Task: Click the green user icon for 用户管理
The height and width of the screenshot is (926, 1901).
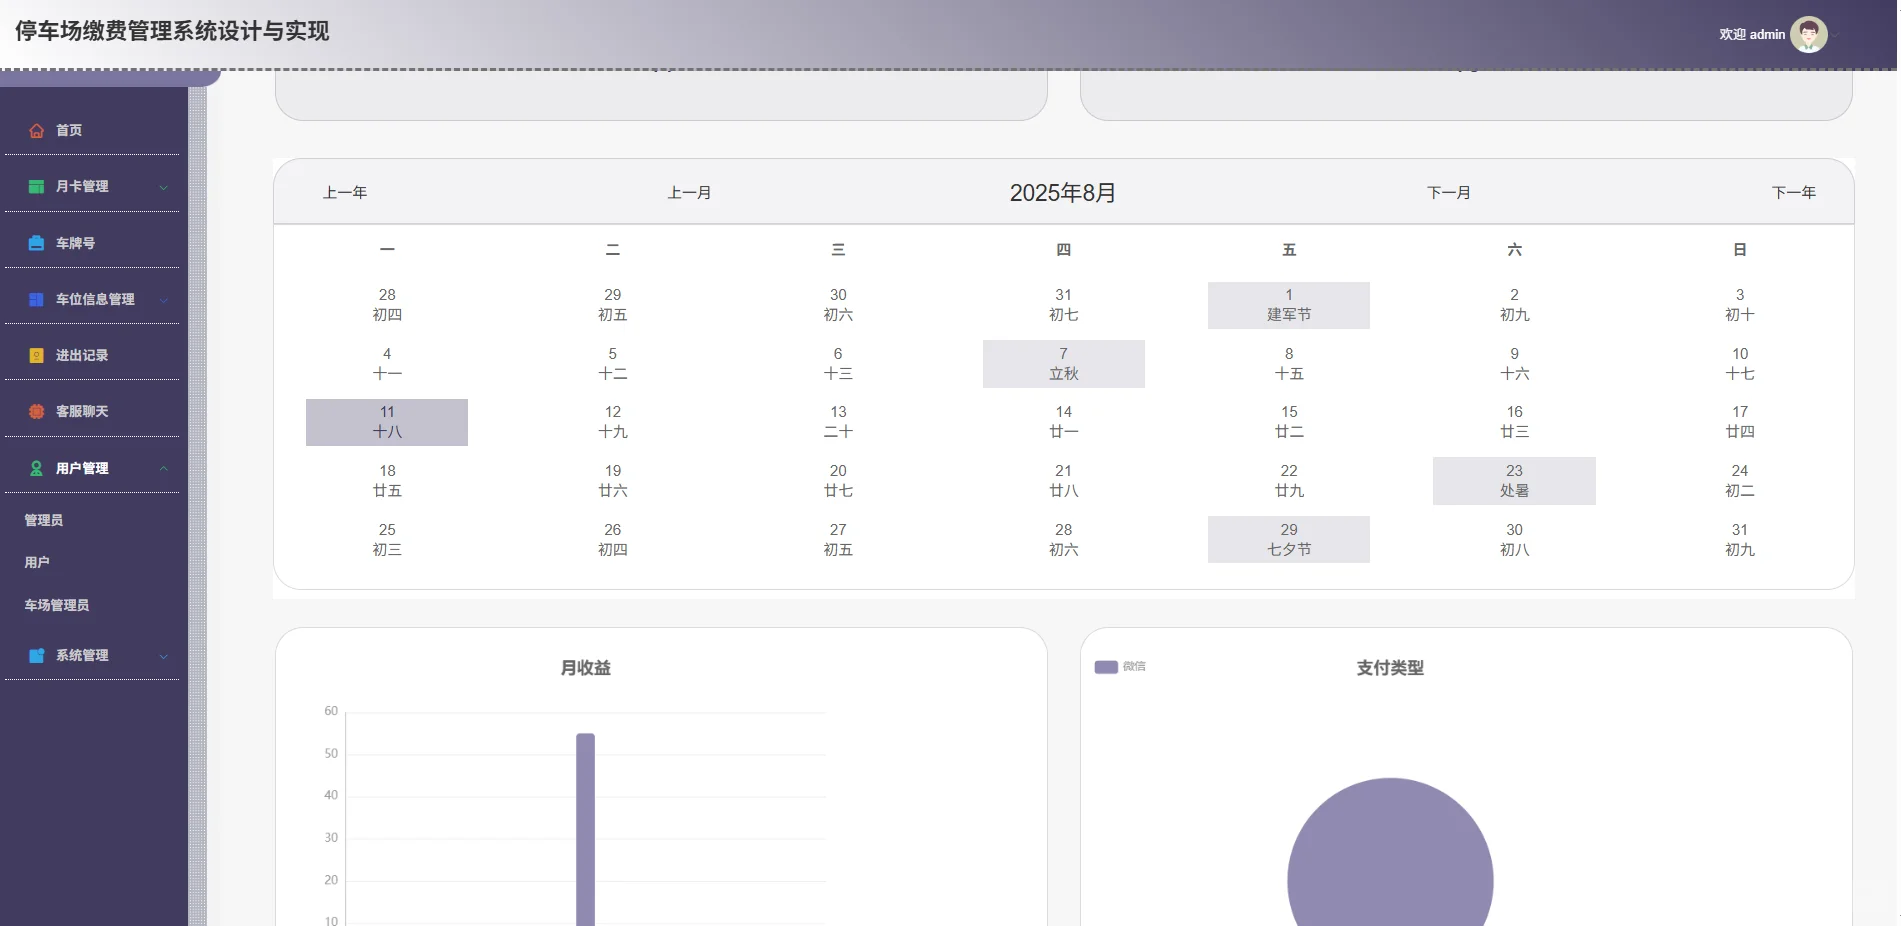Action: pos(37,468)
